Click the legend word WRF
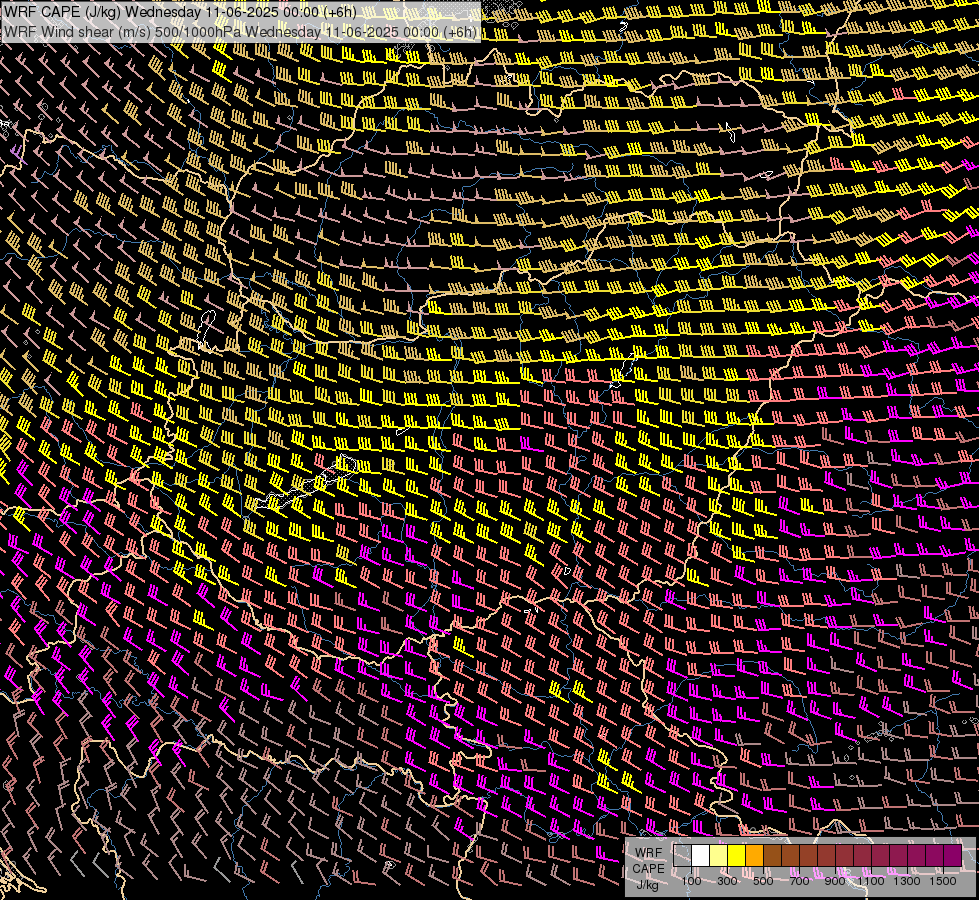The width and height of the screenshot is (979, 900). [648, 853]
